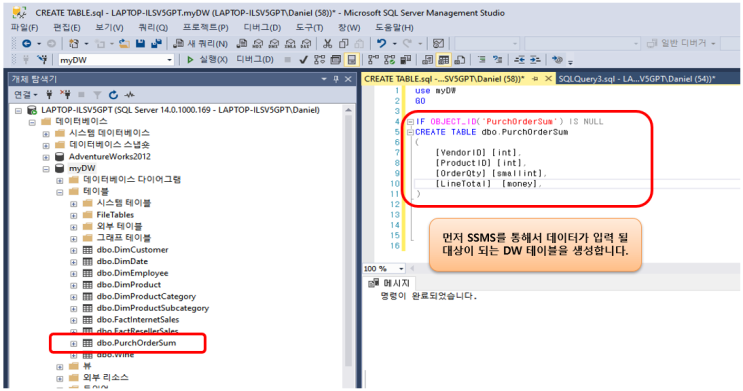743x391 pixels.
Task: Parse the query with the checkmark icon
Action: coord(303,60)
